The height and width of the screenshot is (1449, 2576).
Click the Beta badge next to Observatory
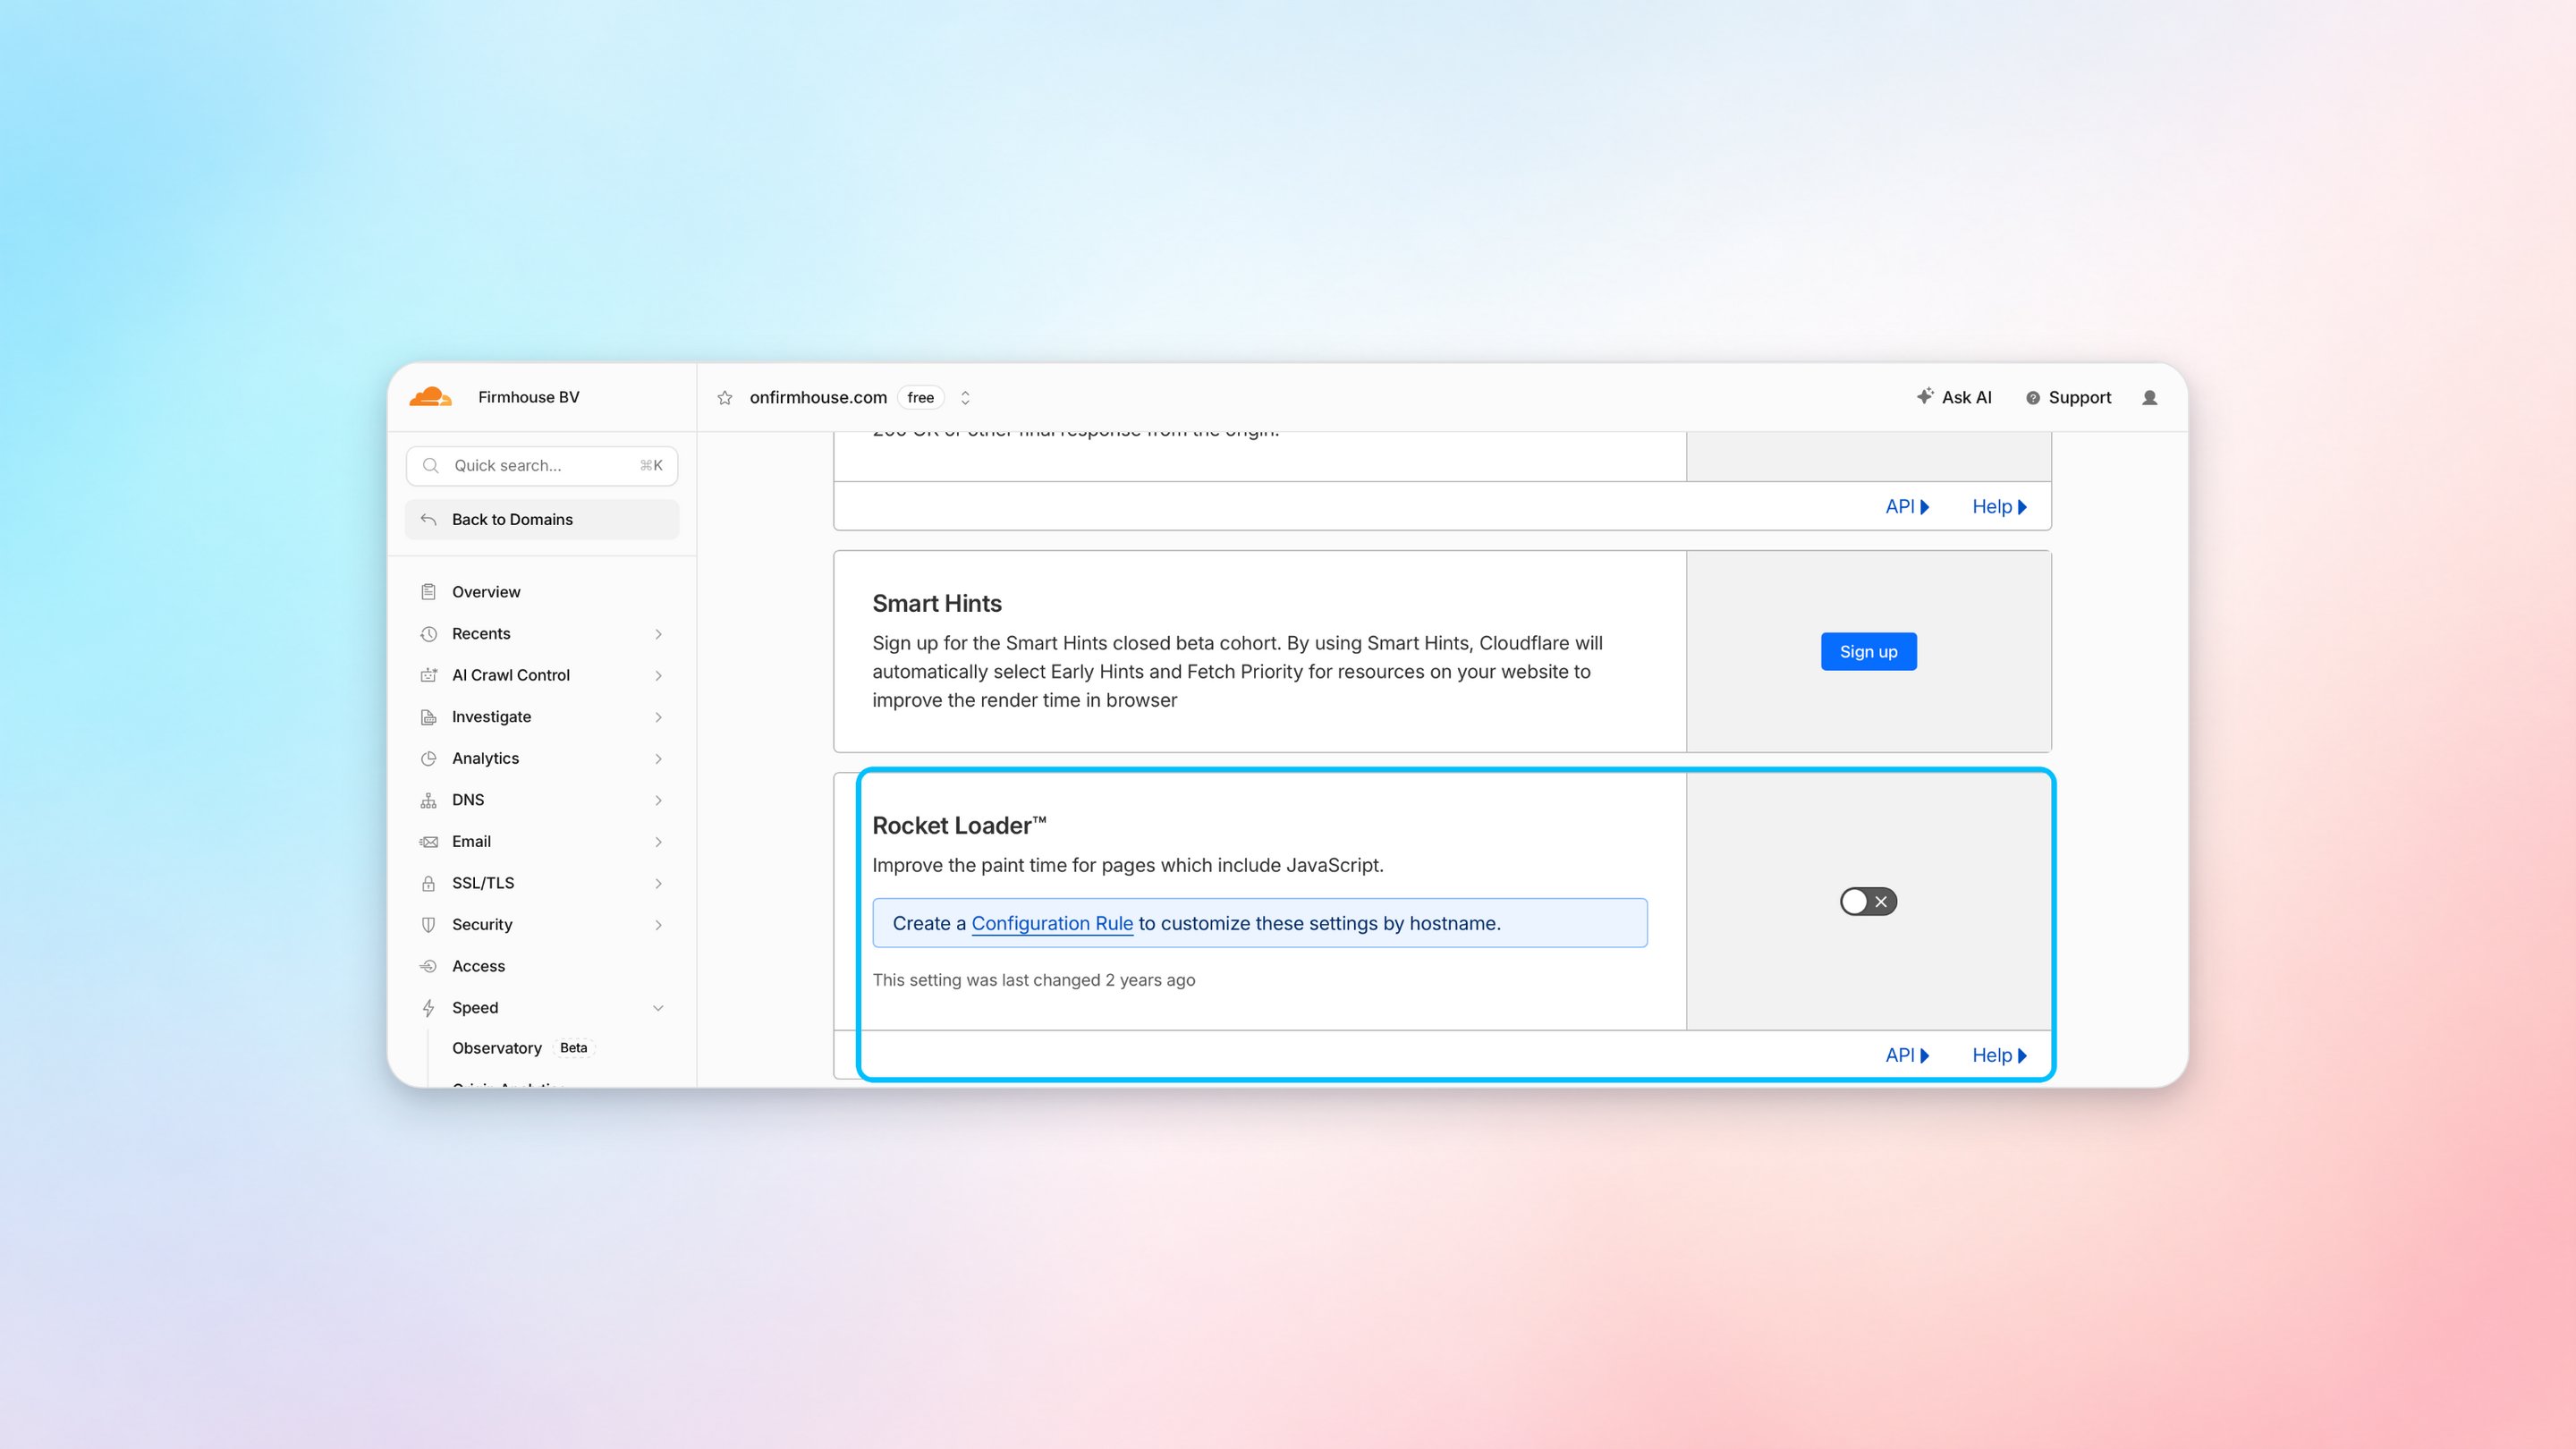point(574,1048)
